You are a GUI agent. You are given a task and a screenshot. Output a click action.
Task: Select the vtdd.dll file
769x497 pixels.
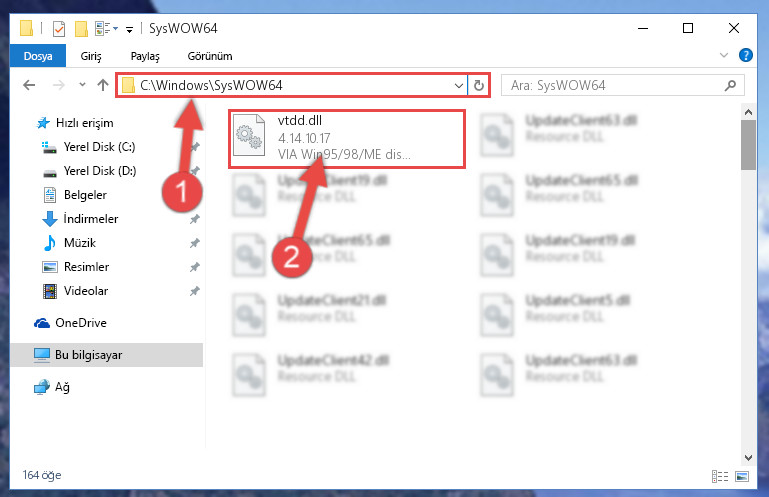[x=347, y=139]
